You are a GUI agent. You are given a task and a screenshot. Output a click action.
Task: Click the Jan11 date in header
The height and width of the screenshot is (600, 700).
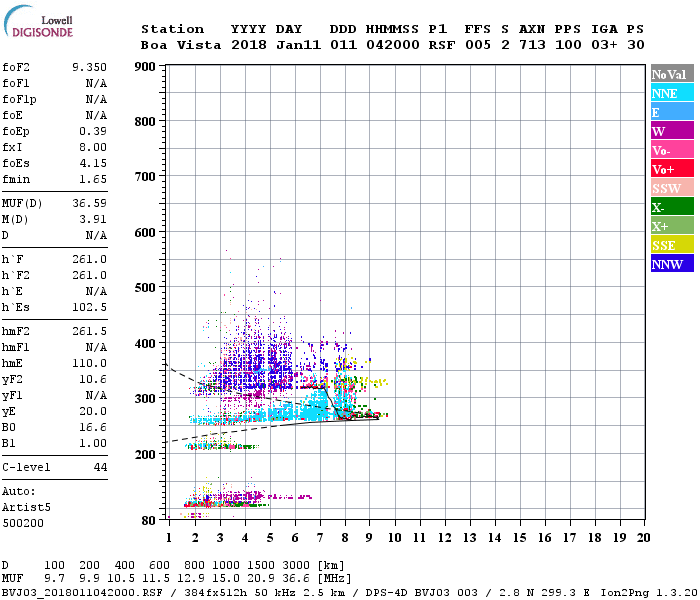[x=298, y=45]
